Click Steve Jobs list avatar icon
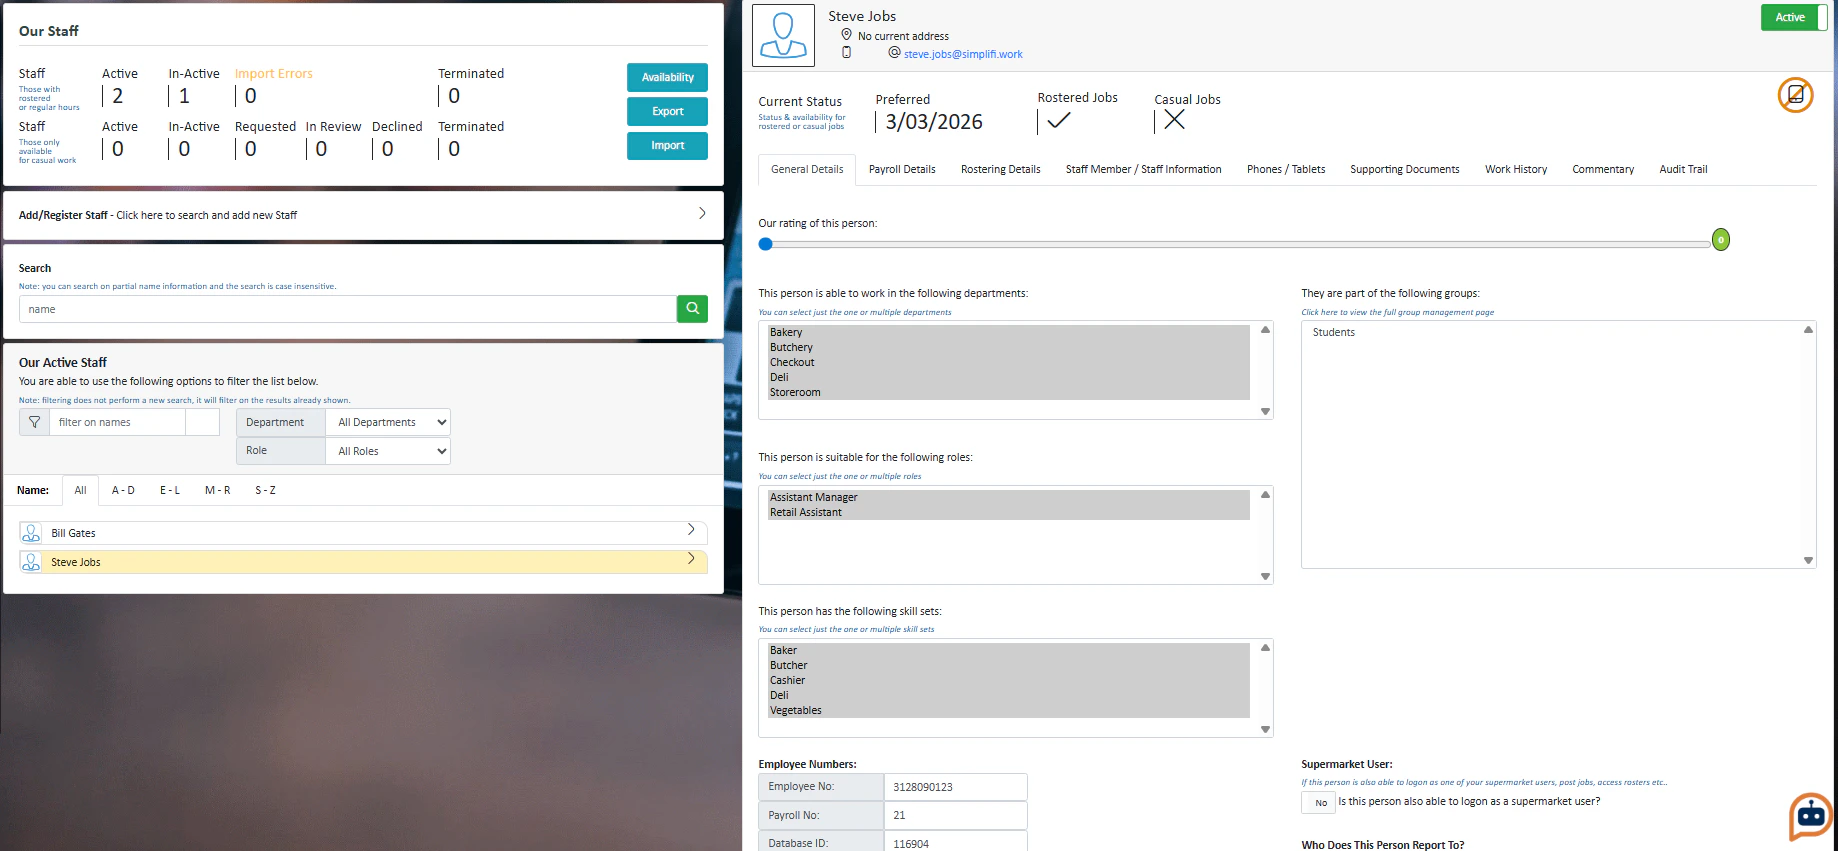Screen dimensions: 1838x851 click(31, 562)
